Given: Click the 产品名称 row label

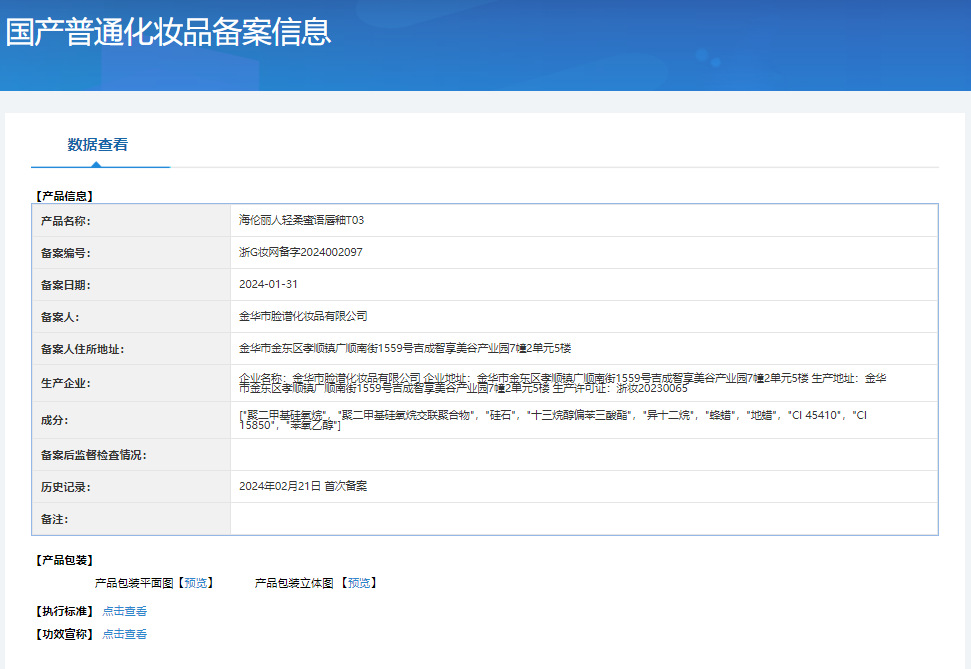Looking at the screenshot, I should pyautogui.click(x=65, y=221).
